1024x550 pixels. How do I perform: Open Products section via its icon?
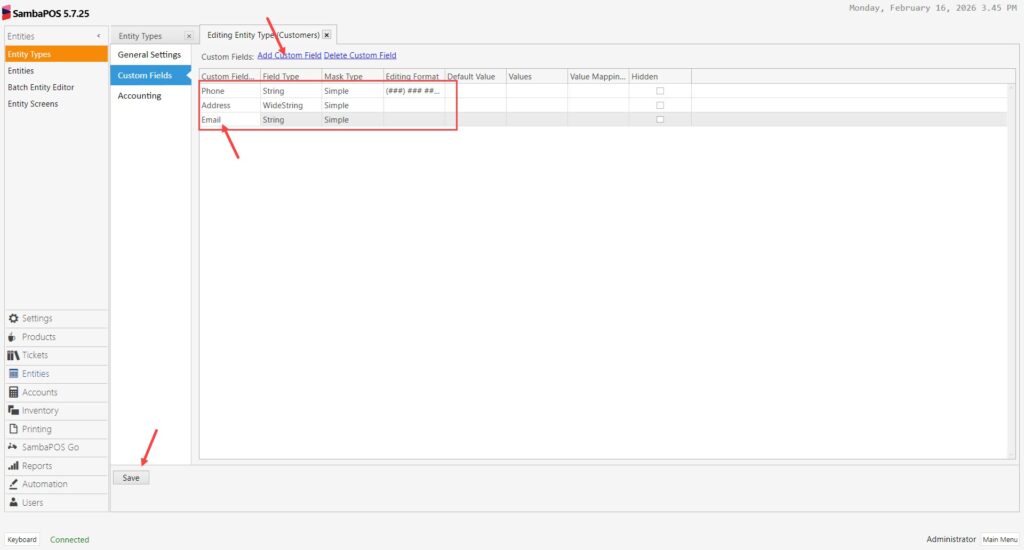tap(14, 337)
